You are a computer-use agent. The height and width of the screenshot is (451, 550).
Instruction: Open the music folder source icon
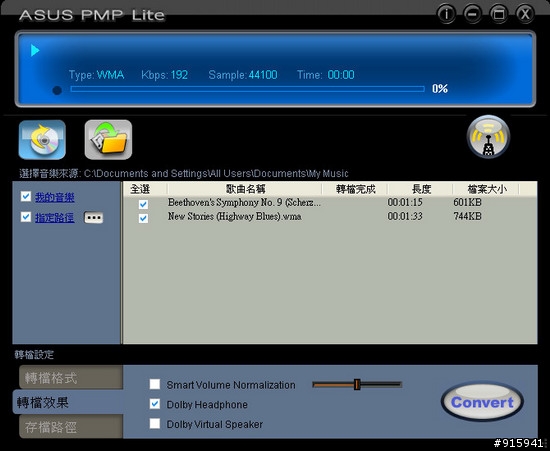108,140
